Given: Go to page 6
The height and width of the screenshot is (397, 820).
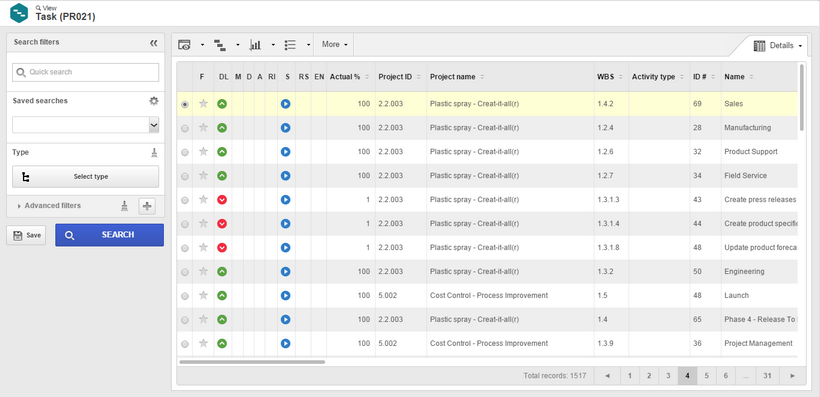Looking at the screenshot, I should [726, 376].
